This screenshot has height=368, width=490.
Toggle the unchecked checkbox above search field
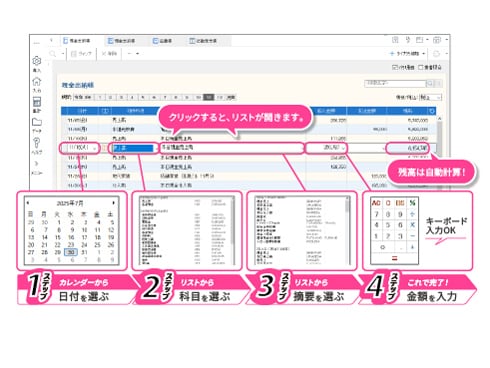421,67
